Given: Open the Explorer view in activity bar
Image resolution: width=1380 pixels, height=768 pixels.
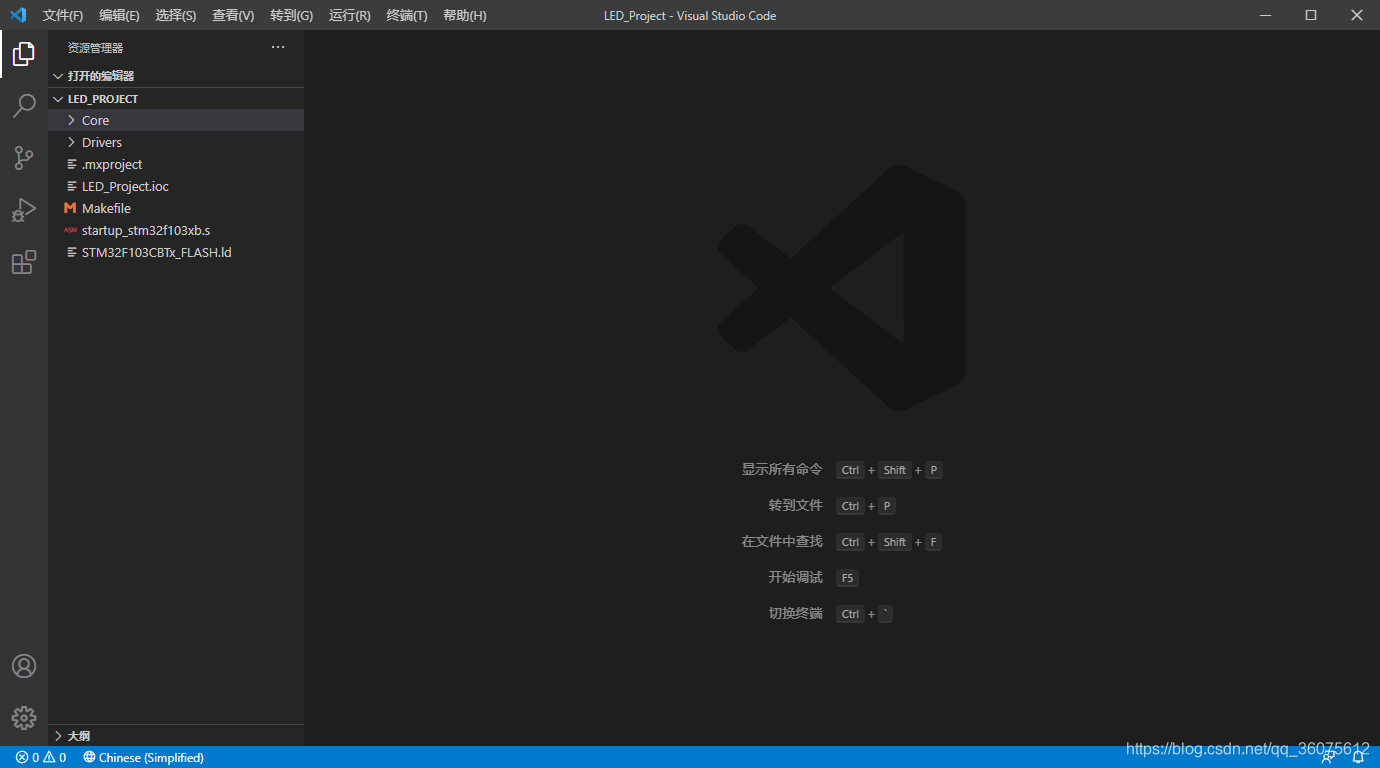Looking at the screenshot, I should [x=24, y=54].
